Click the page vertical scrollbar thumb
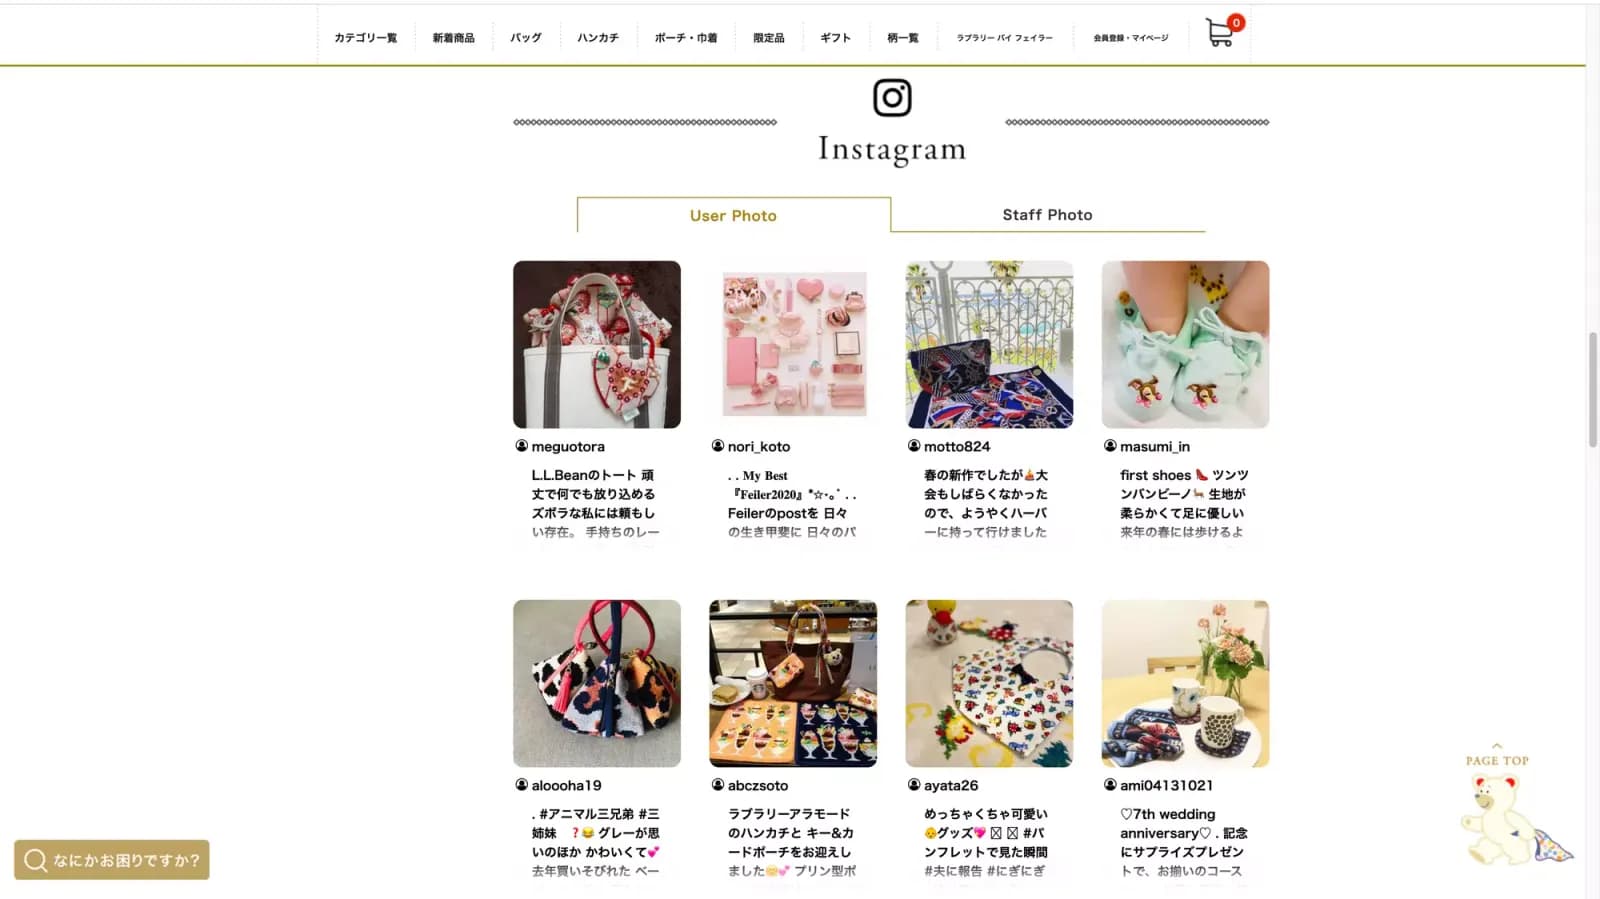This screenshot has width=1600, height=899. (x=1593, y=390)
